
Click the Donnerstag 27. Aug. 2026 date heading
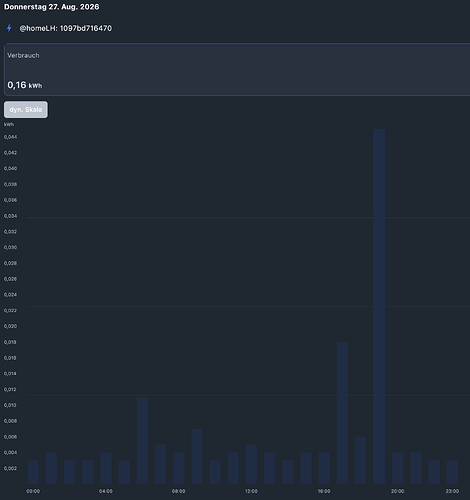(x=52, y=7)
